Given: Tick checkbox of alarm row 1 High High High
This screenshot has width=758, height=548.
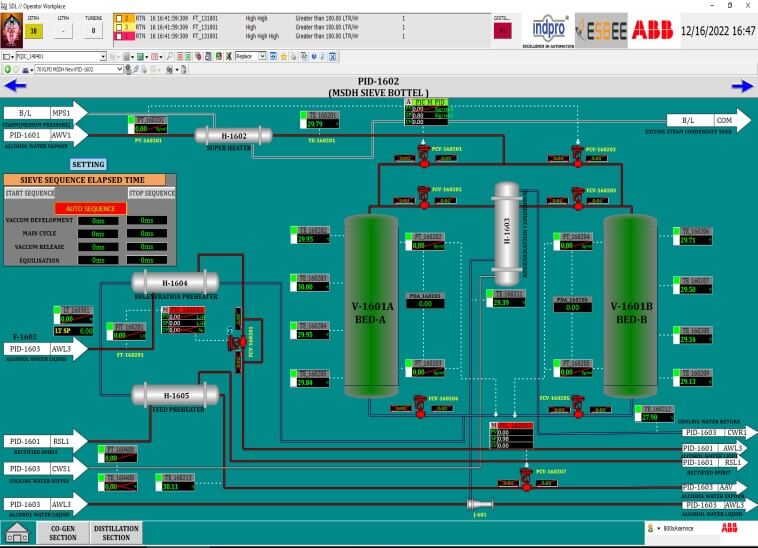Looking at the screenshot, I should [119, 36].
